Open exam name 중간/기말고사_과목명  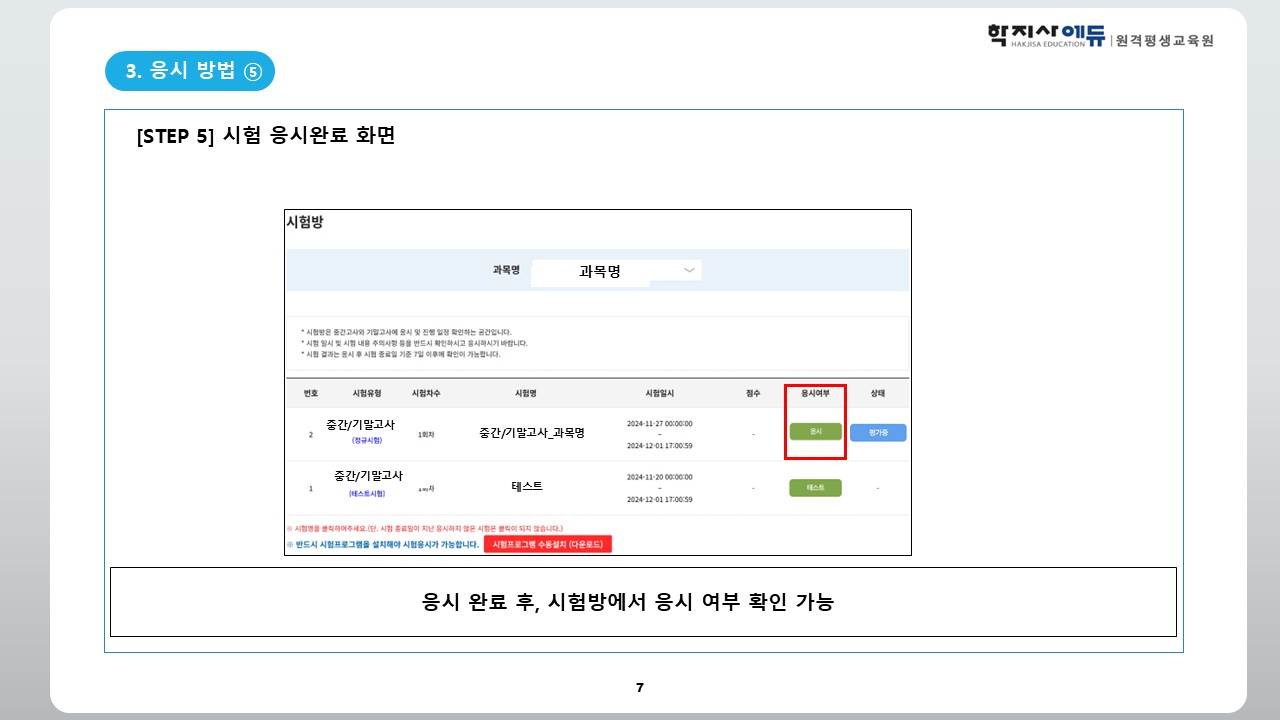click(x=531, y=433)
